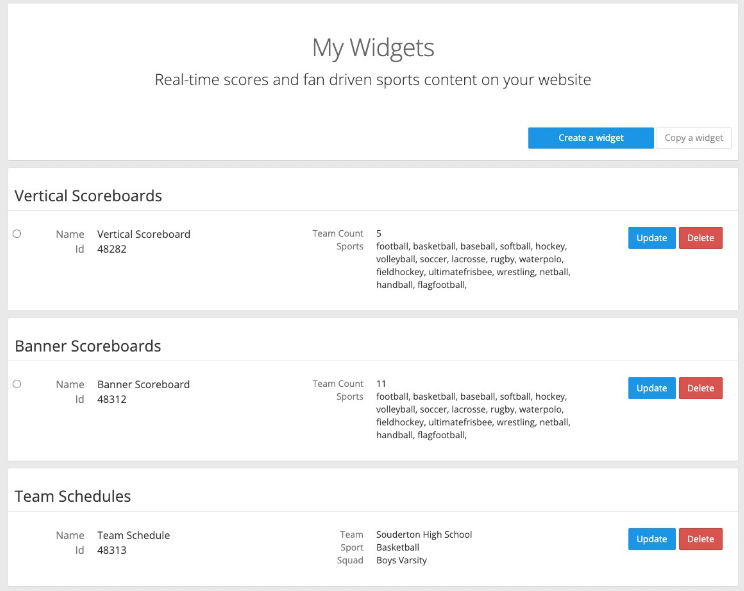744x591 pixels.
Task: Click the Vertical Scoreboards section heading
Action: [x=88, y=196]
